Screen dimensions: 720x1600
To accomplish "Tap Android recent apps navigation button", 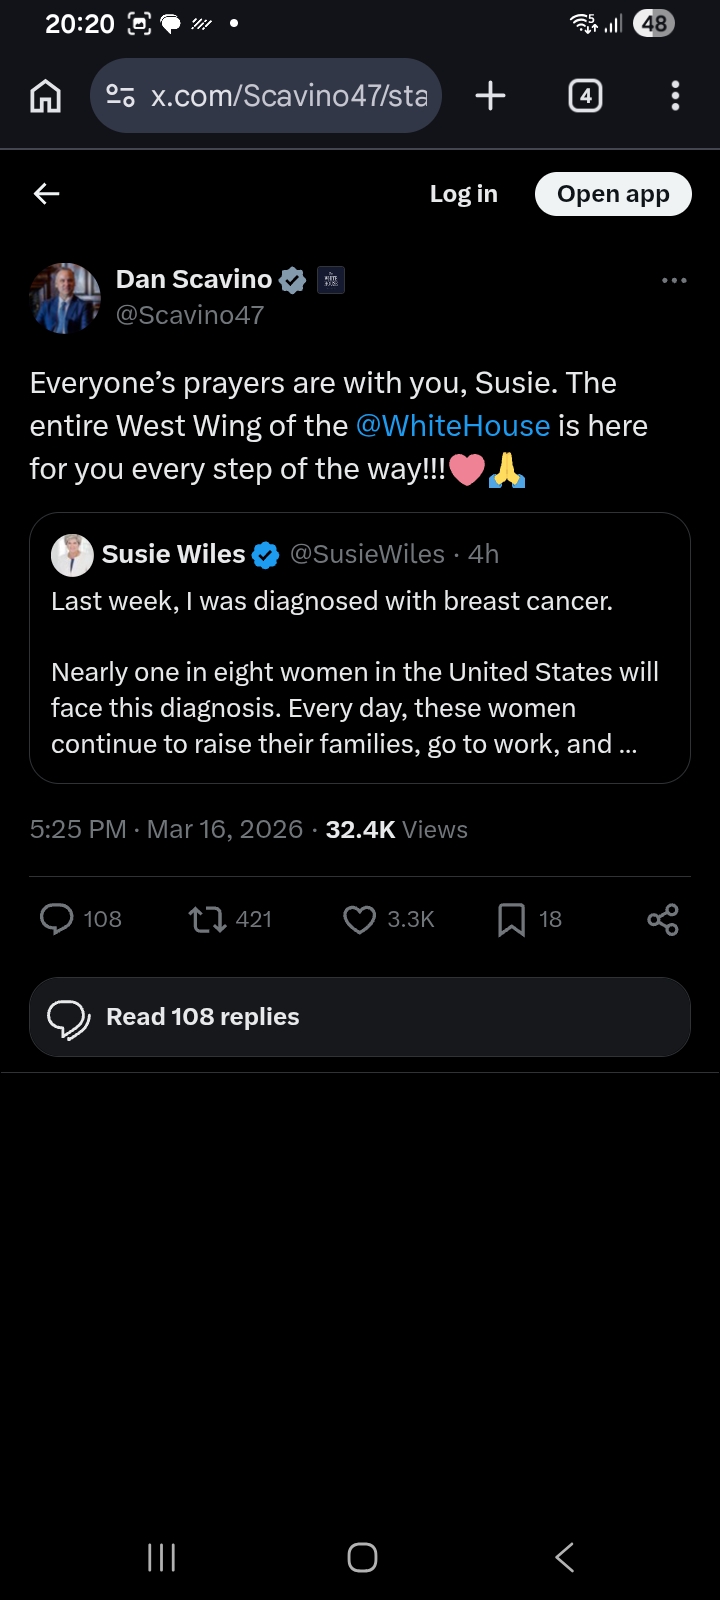I will pos(161,1557).
